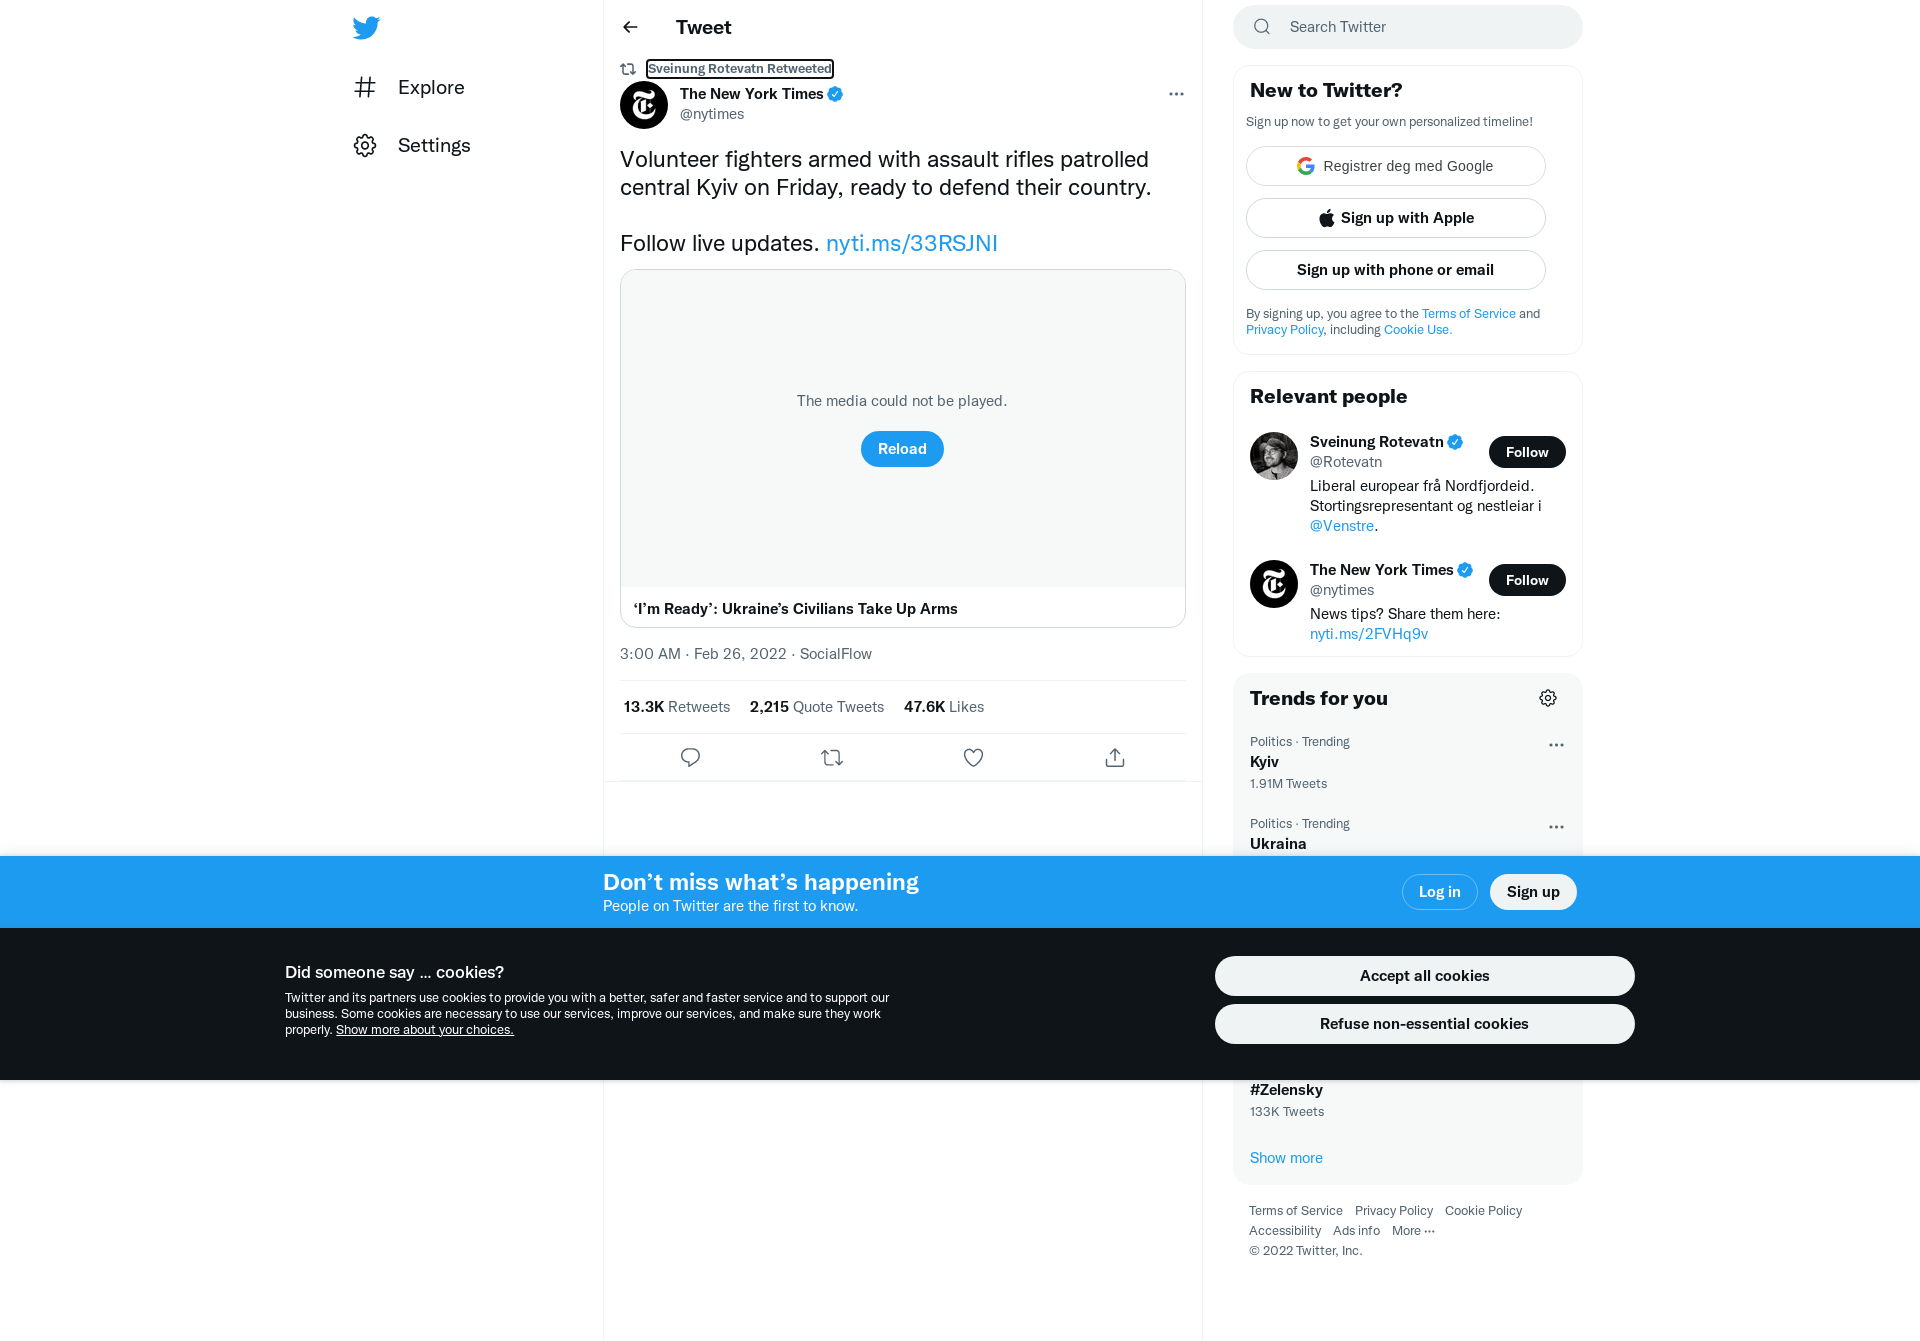Follow Sveinung Rotevatn
The image size is (1920, 1341).
tap(1527, 452)
